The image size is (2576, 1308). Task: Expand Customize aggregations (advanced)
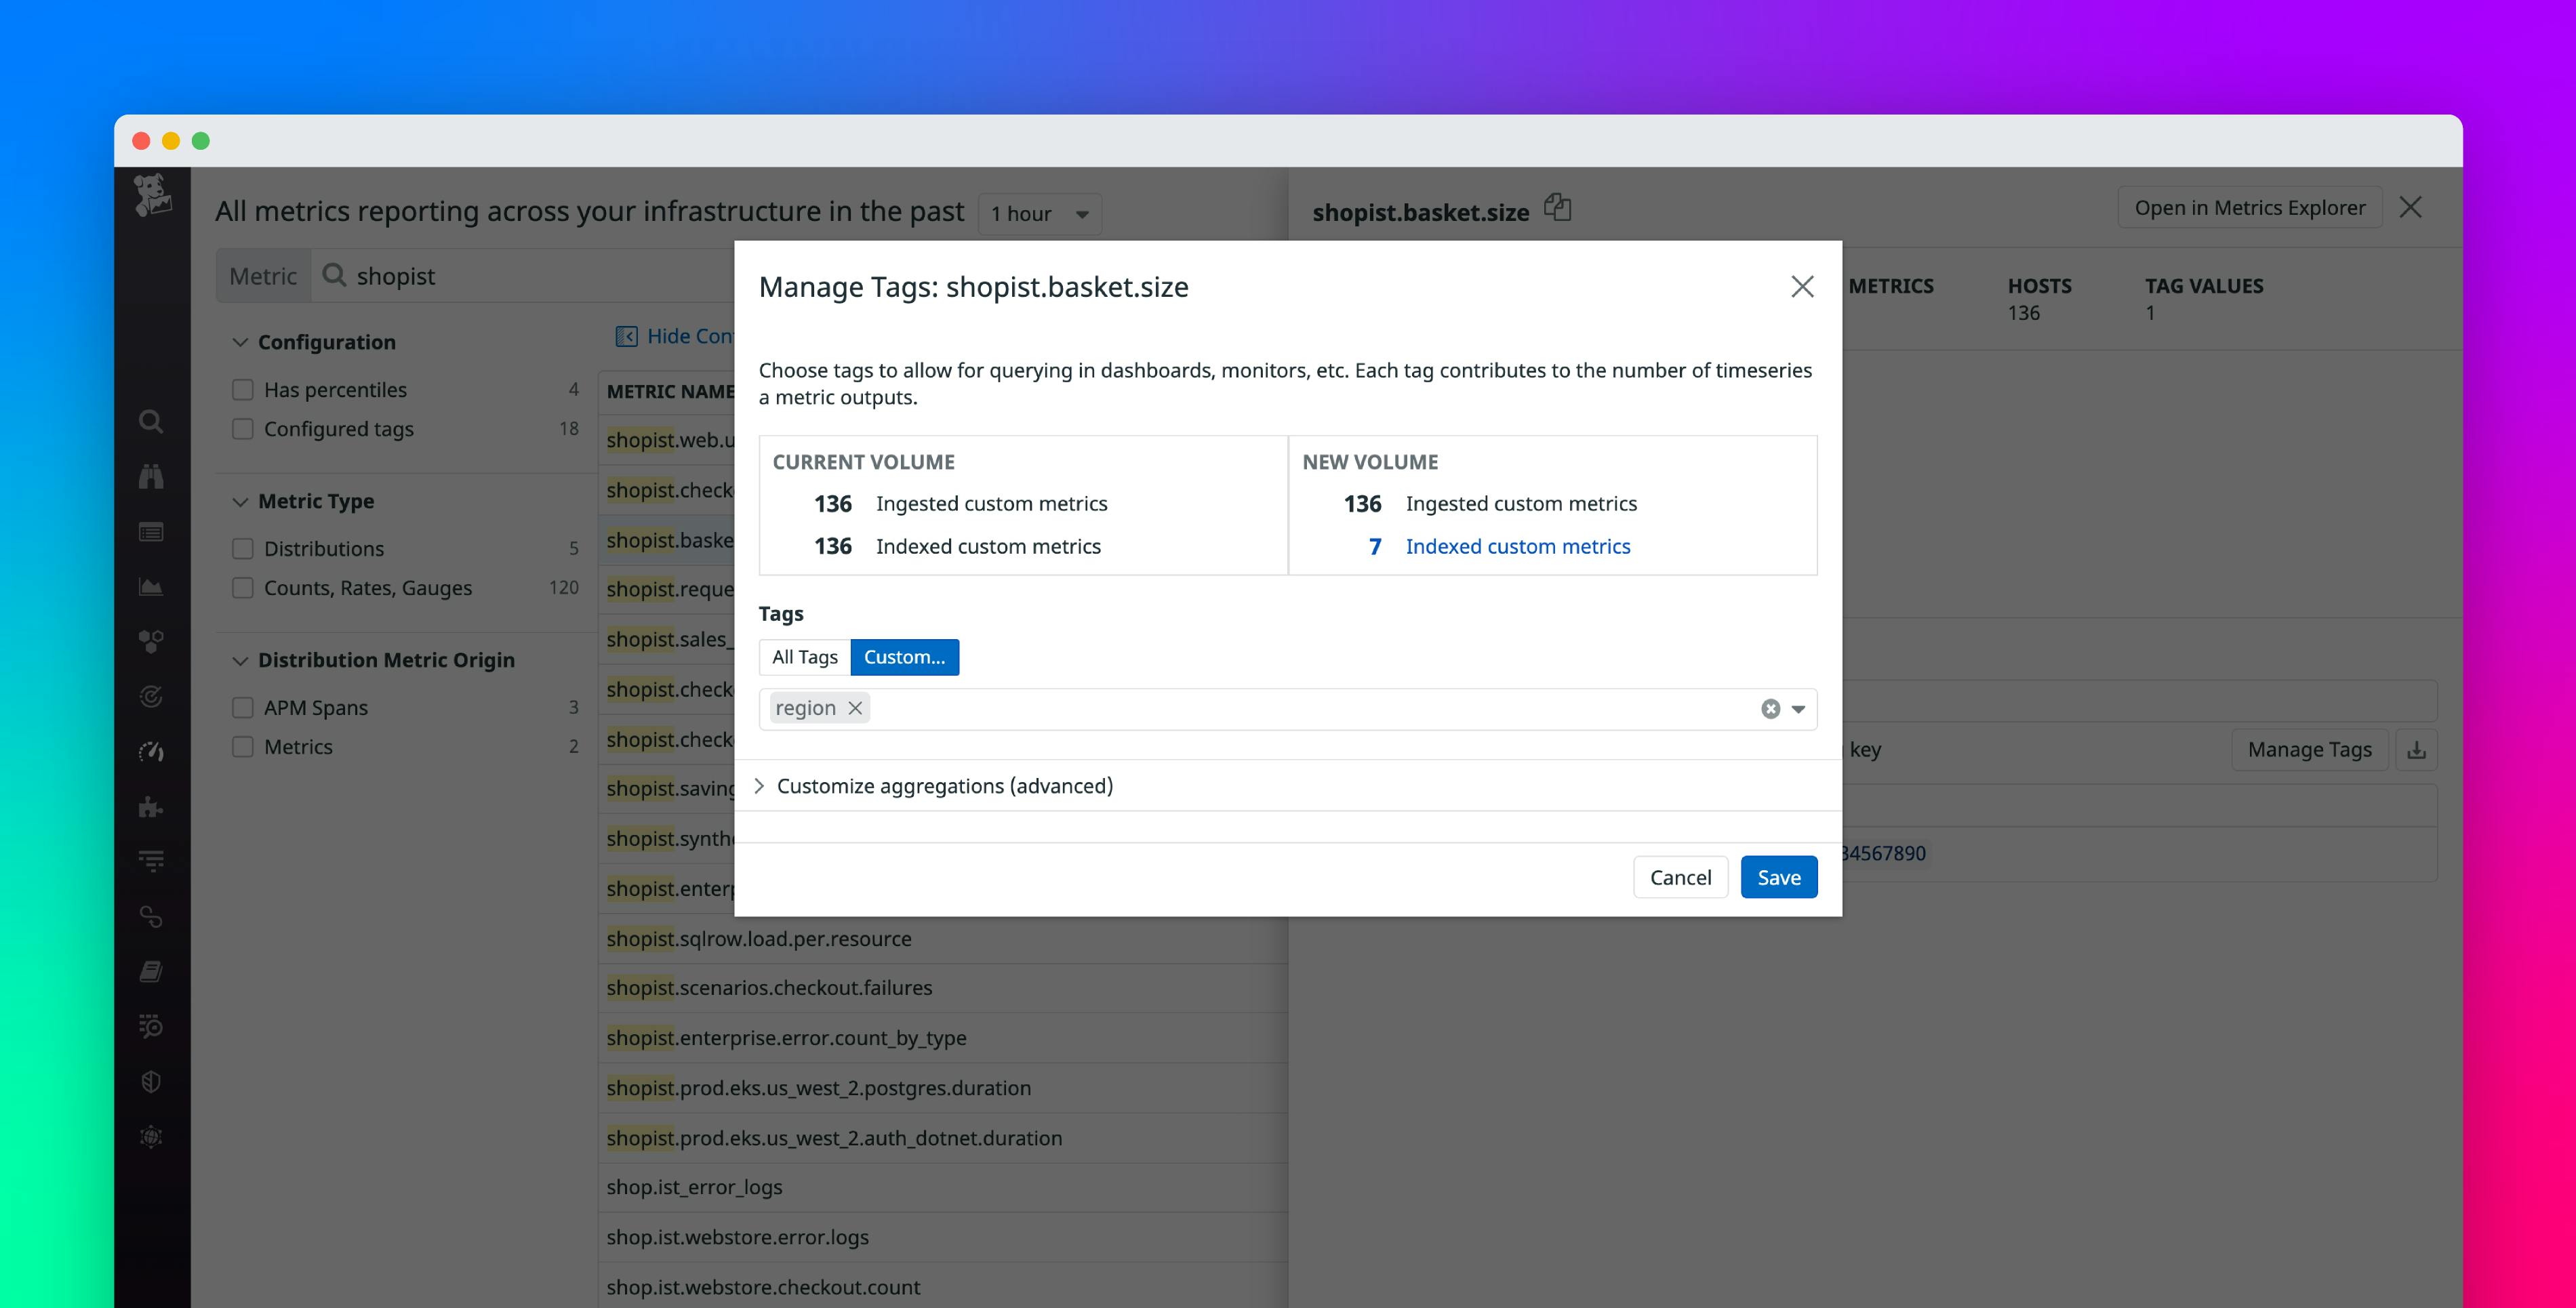point(945,786)
